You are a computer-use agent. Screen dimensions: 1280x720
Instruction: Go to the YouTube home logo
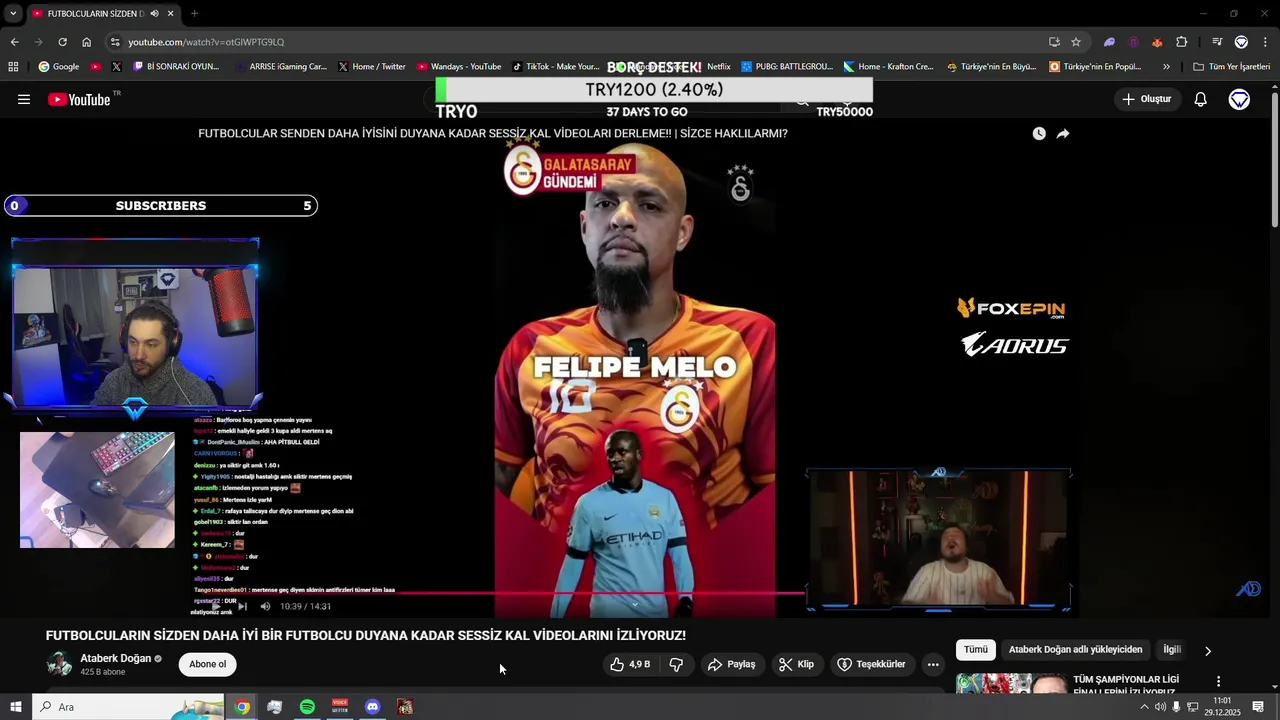coord(80,99)
